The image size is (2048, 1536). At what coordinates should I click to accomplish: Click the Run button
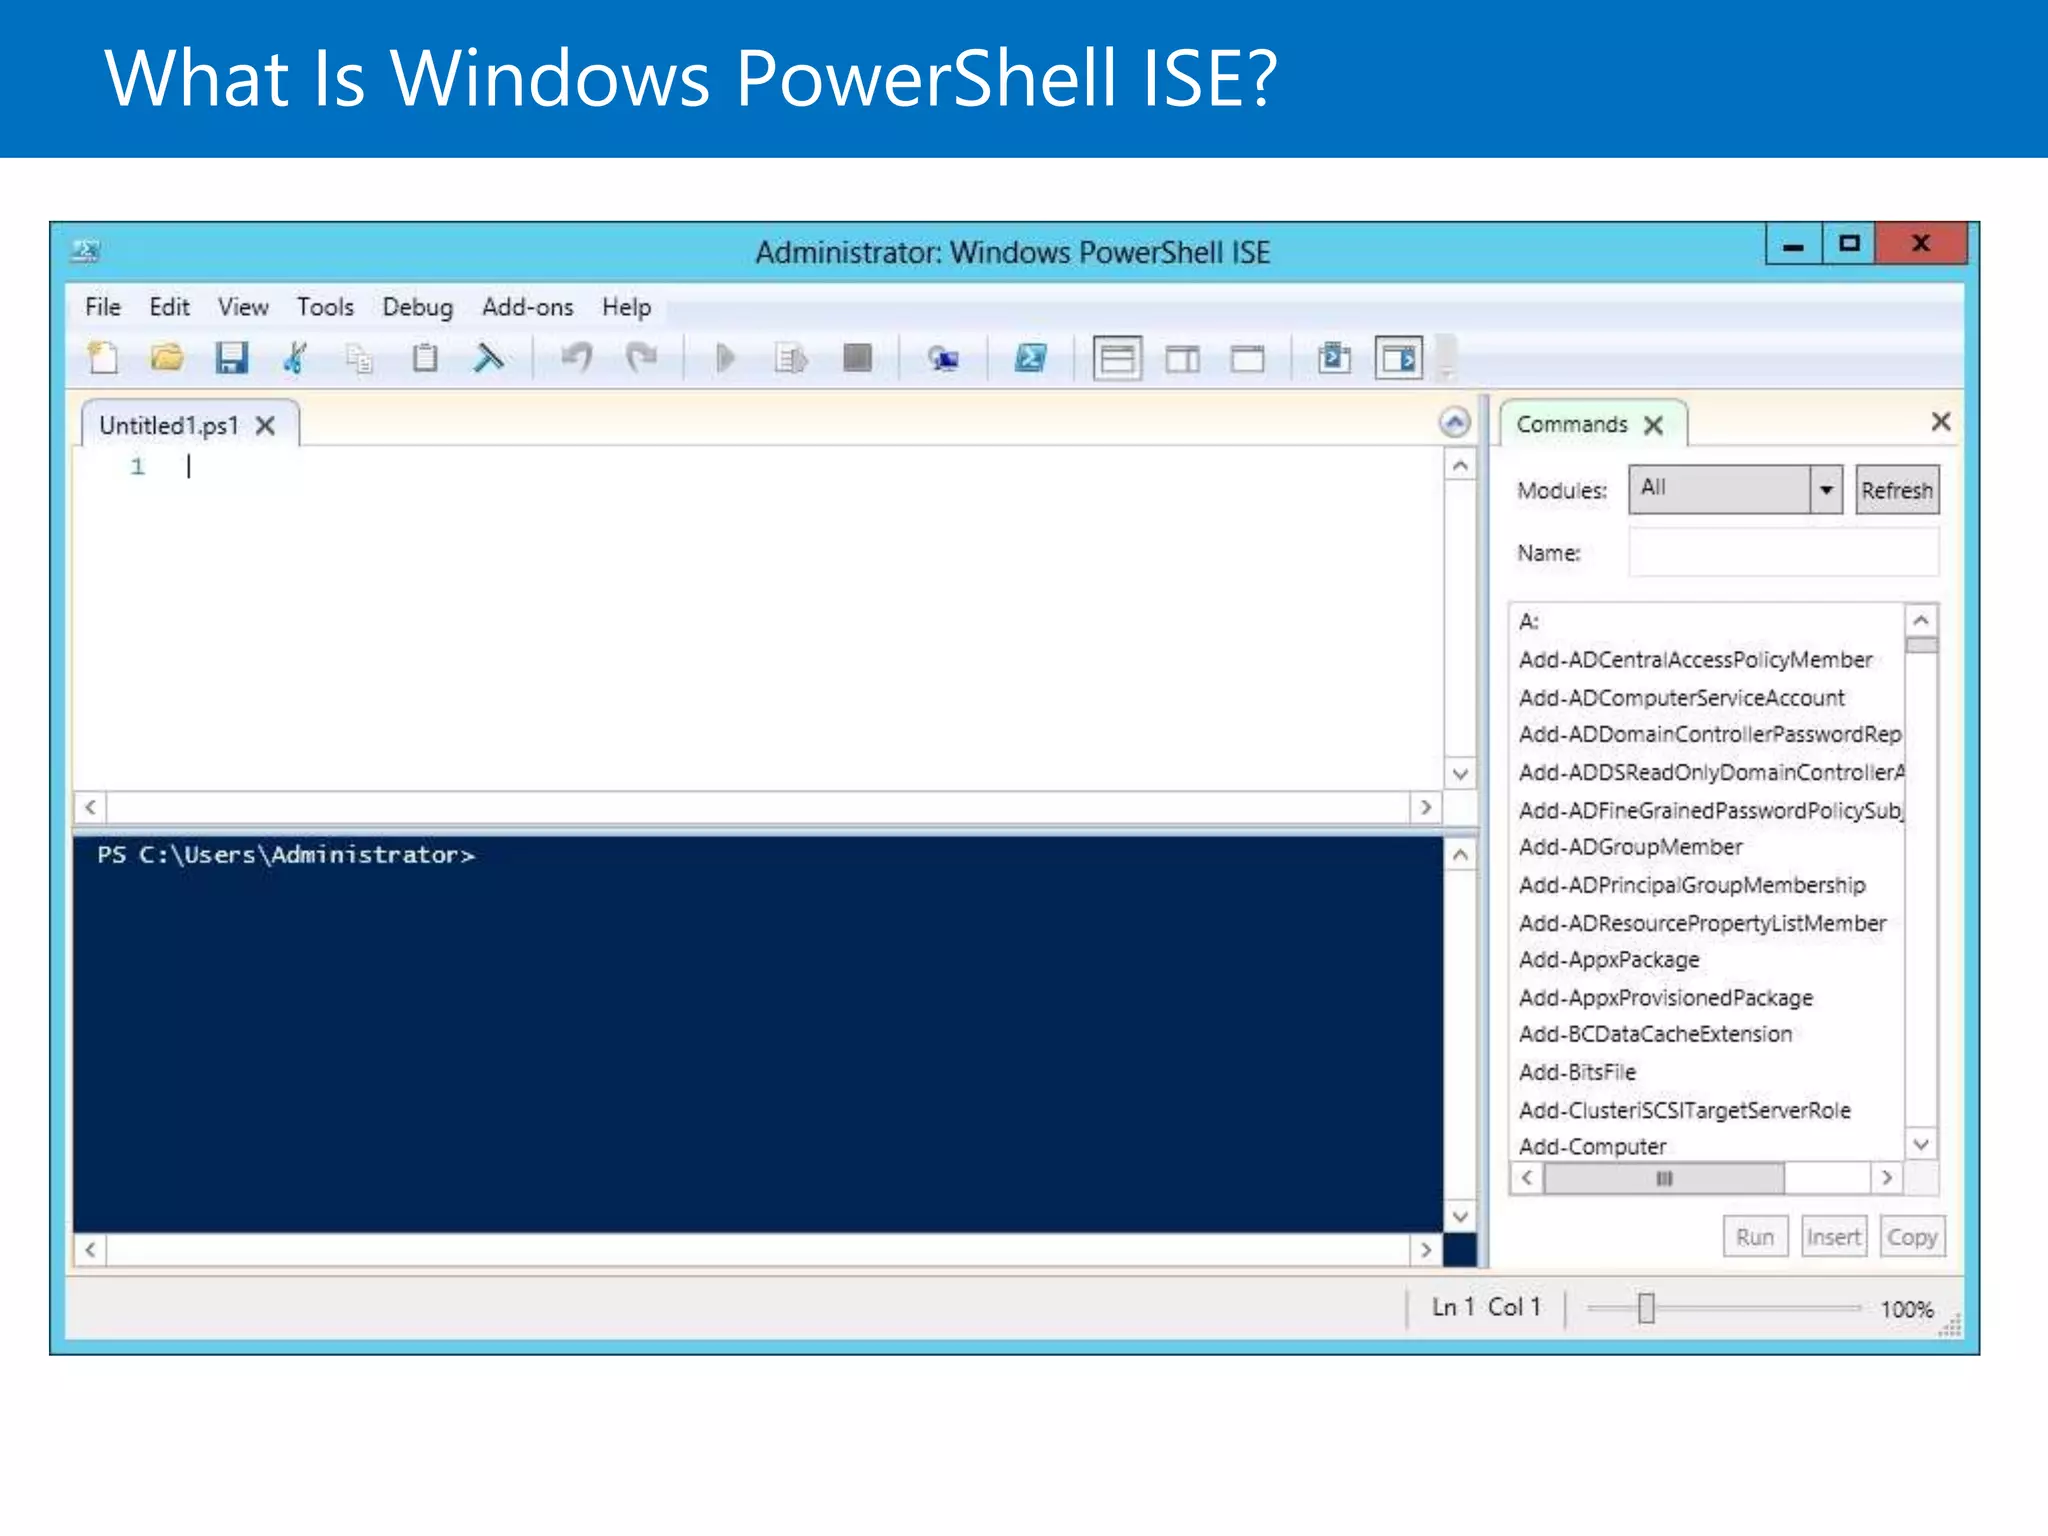pyautogui.click(x=1755, y=1237)
